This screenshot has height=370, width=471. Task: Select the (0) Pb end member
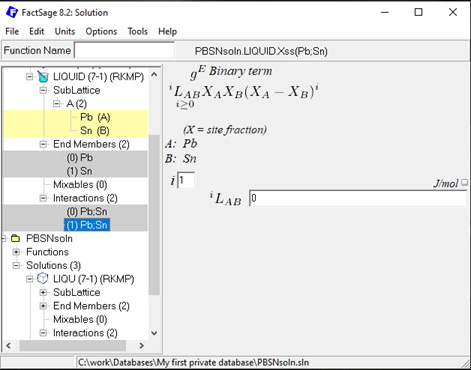point(80,158)
